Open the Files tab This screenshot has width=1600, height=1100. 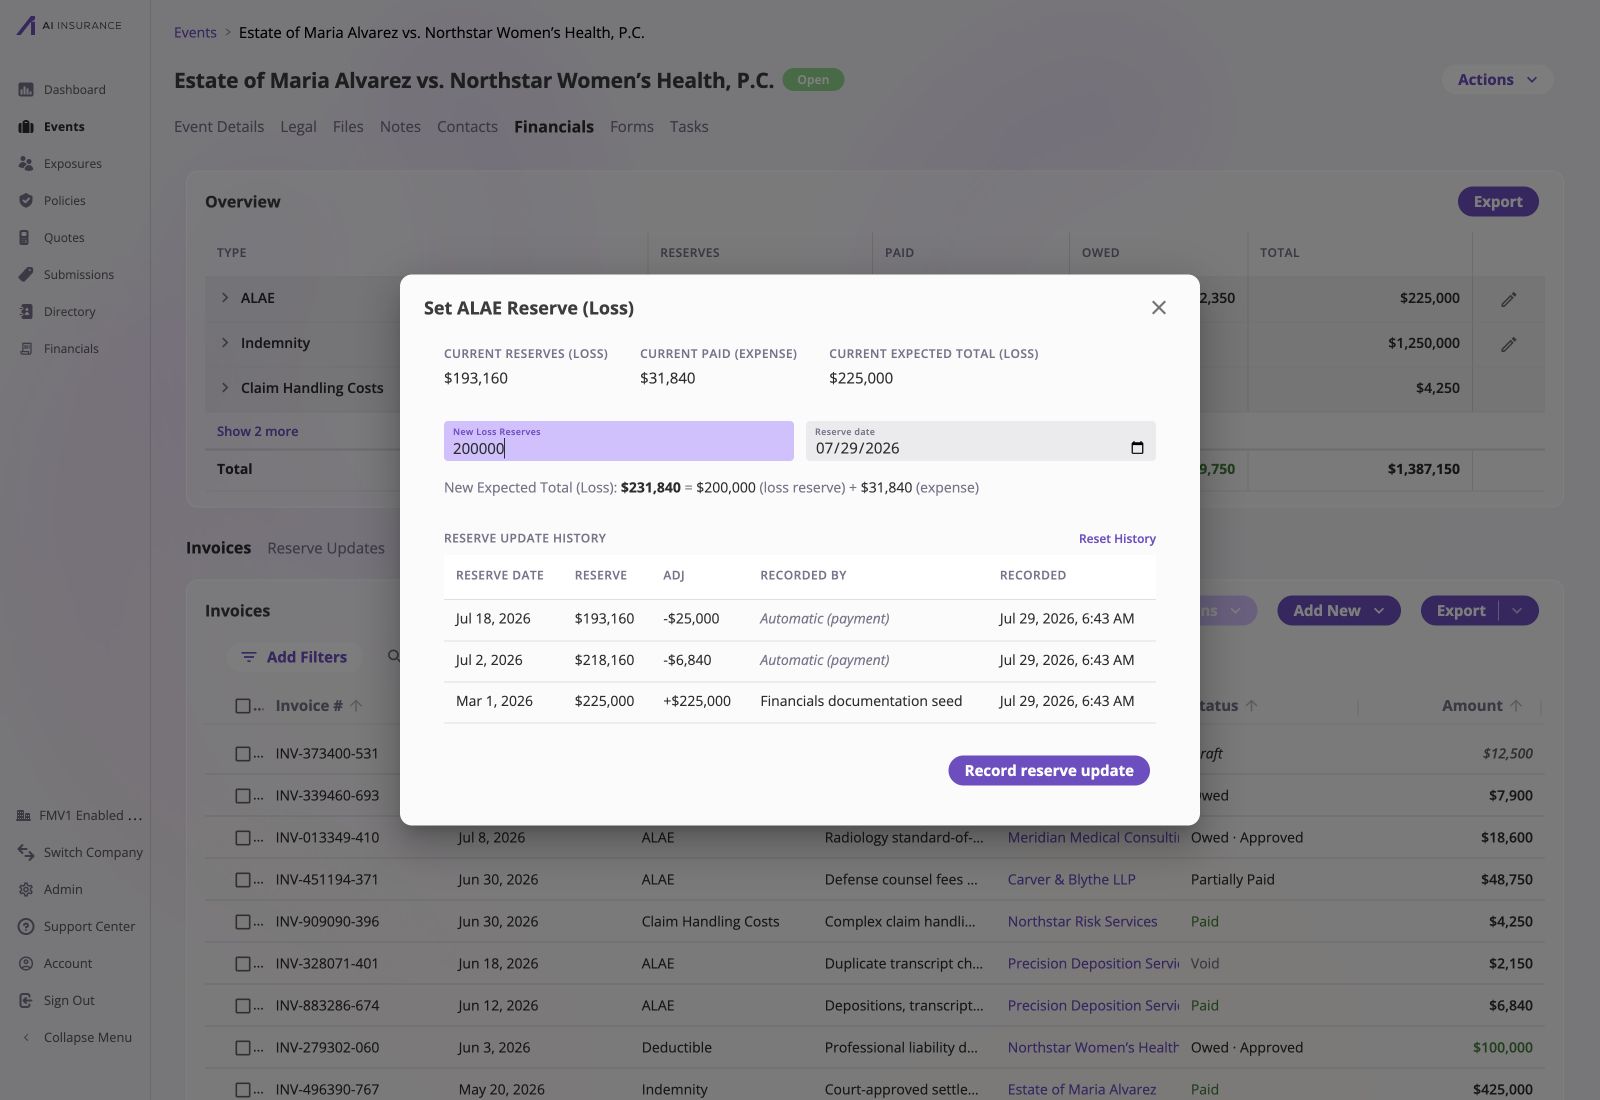(x=348, y=127)
